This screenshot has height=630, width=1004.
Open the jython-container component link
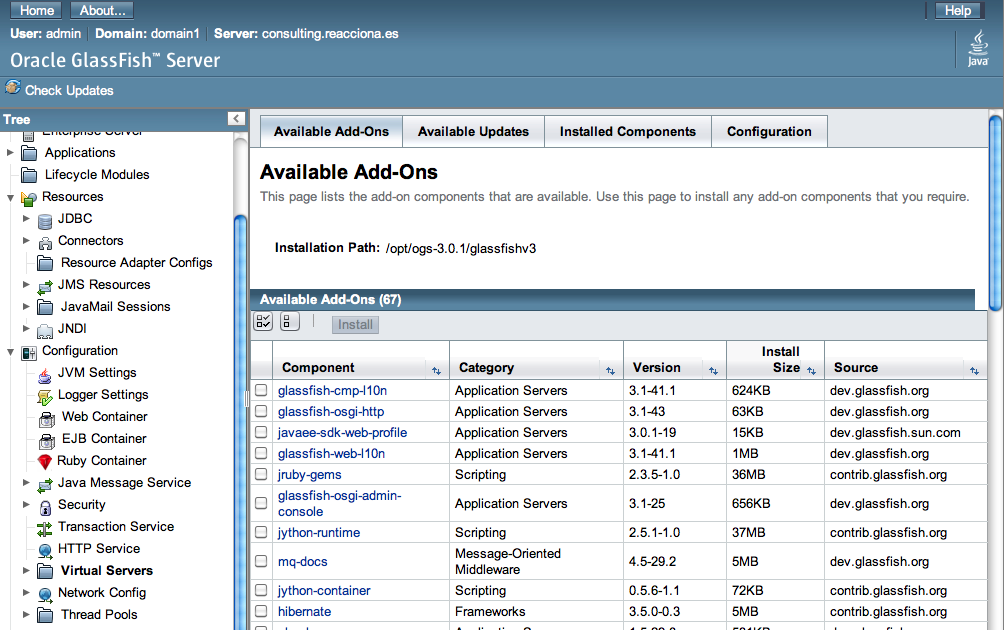tap(324, 590)
